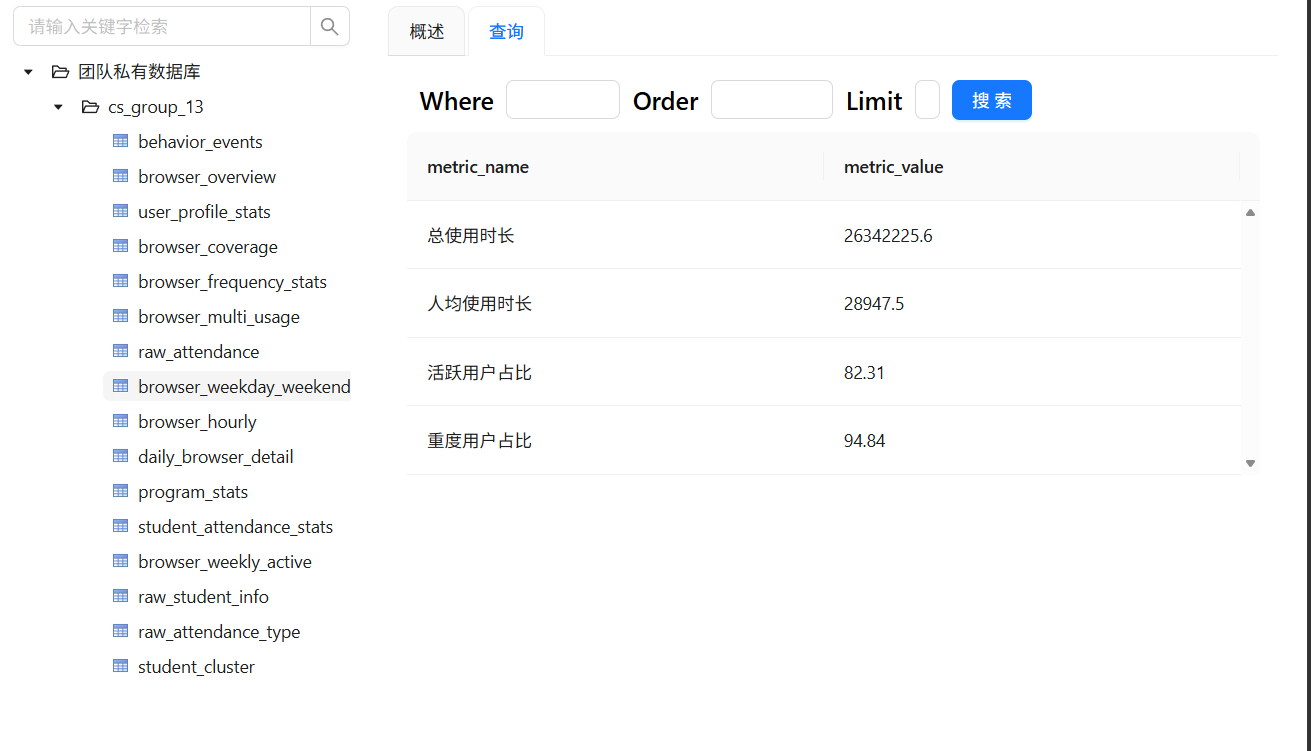Click table icon beside browser_weekly_active
Screen dimensions: 1311x751
[120, 561]
